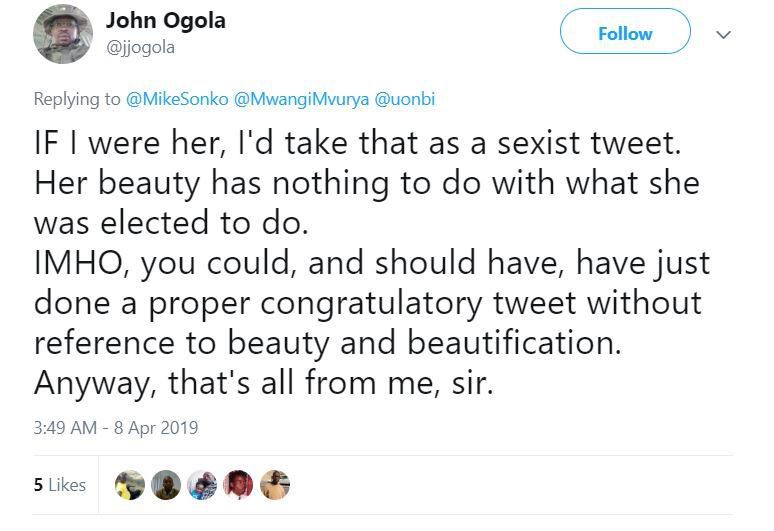Click the line "IF I were her" in tweet
Screen dimensions: 774x531
[356, 143]
